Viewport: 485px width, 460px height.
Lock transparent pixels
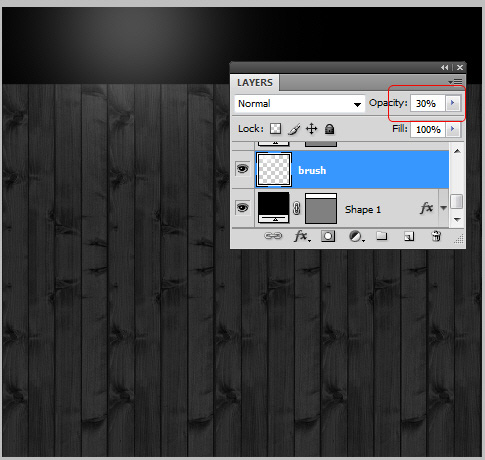275,129
